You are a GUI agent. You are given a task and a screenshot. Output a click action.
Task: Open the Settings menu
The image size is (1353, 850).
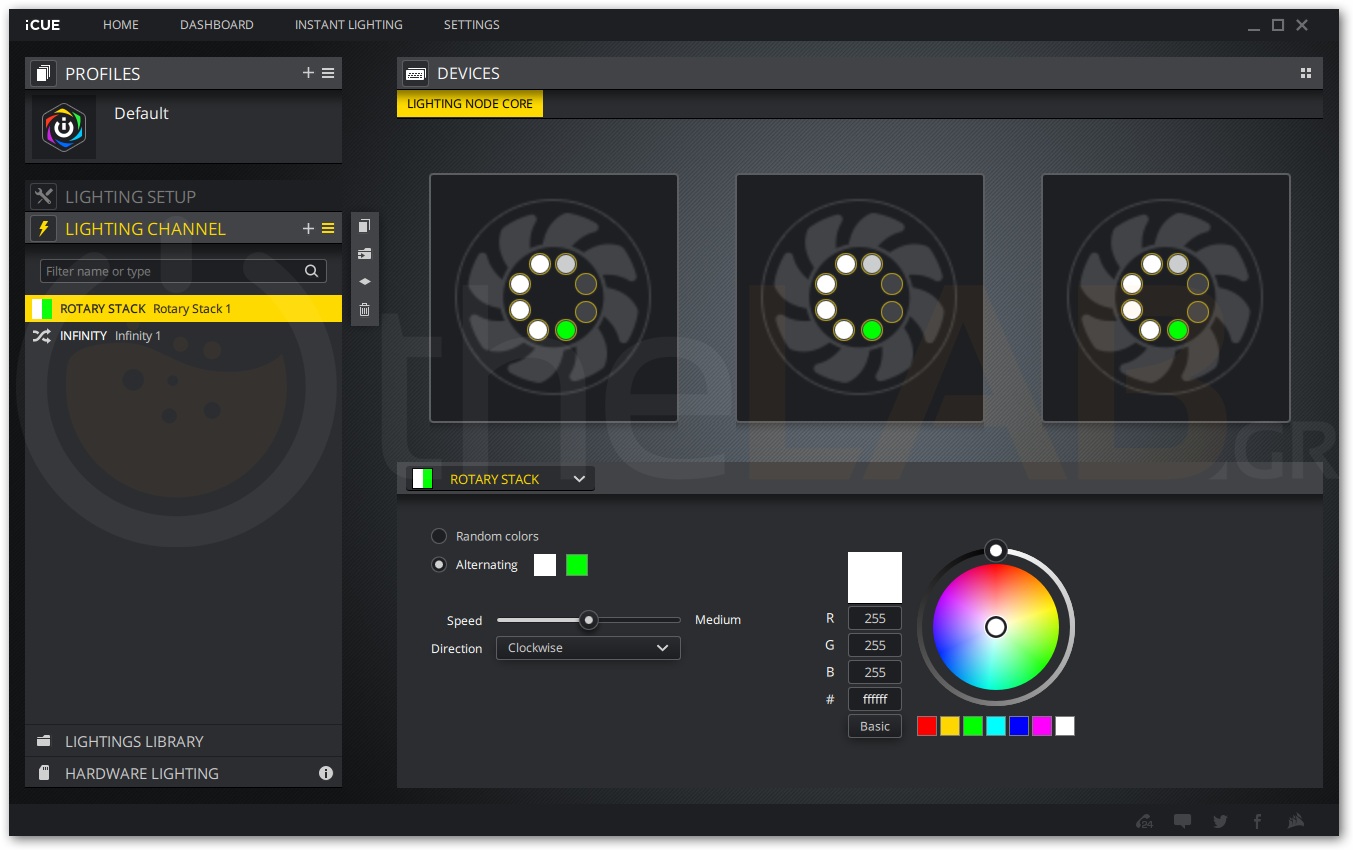(472, 25)
